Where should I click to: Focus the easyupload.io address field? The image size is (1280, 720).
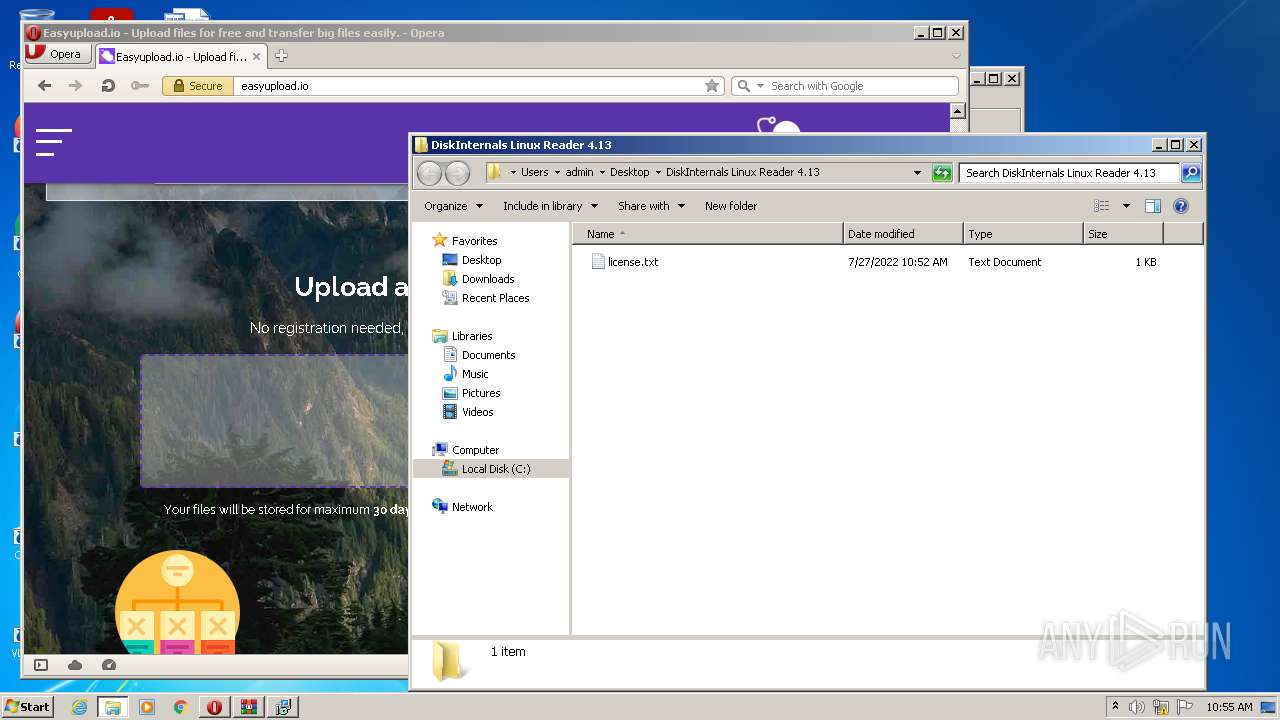tap(470, 86)
